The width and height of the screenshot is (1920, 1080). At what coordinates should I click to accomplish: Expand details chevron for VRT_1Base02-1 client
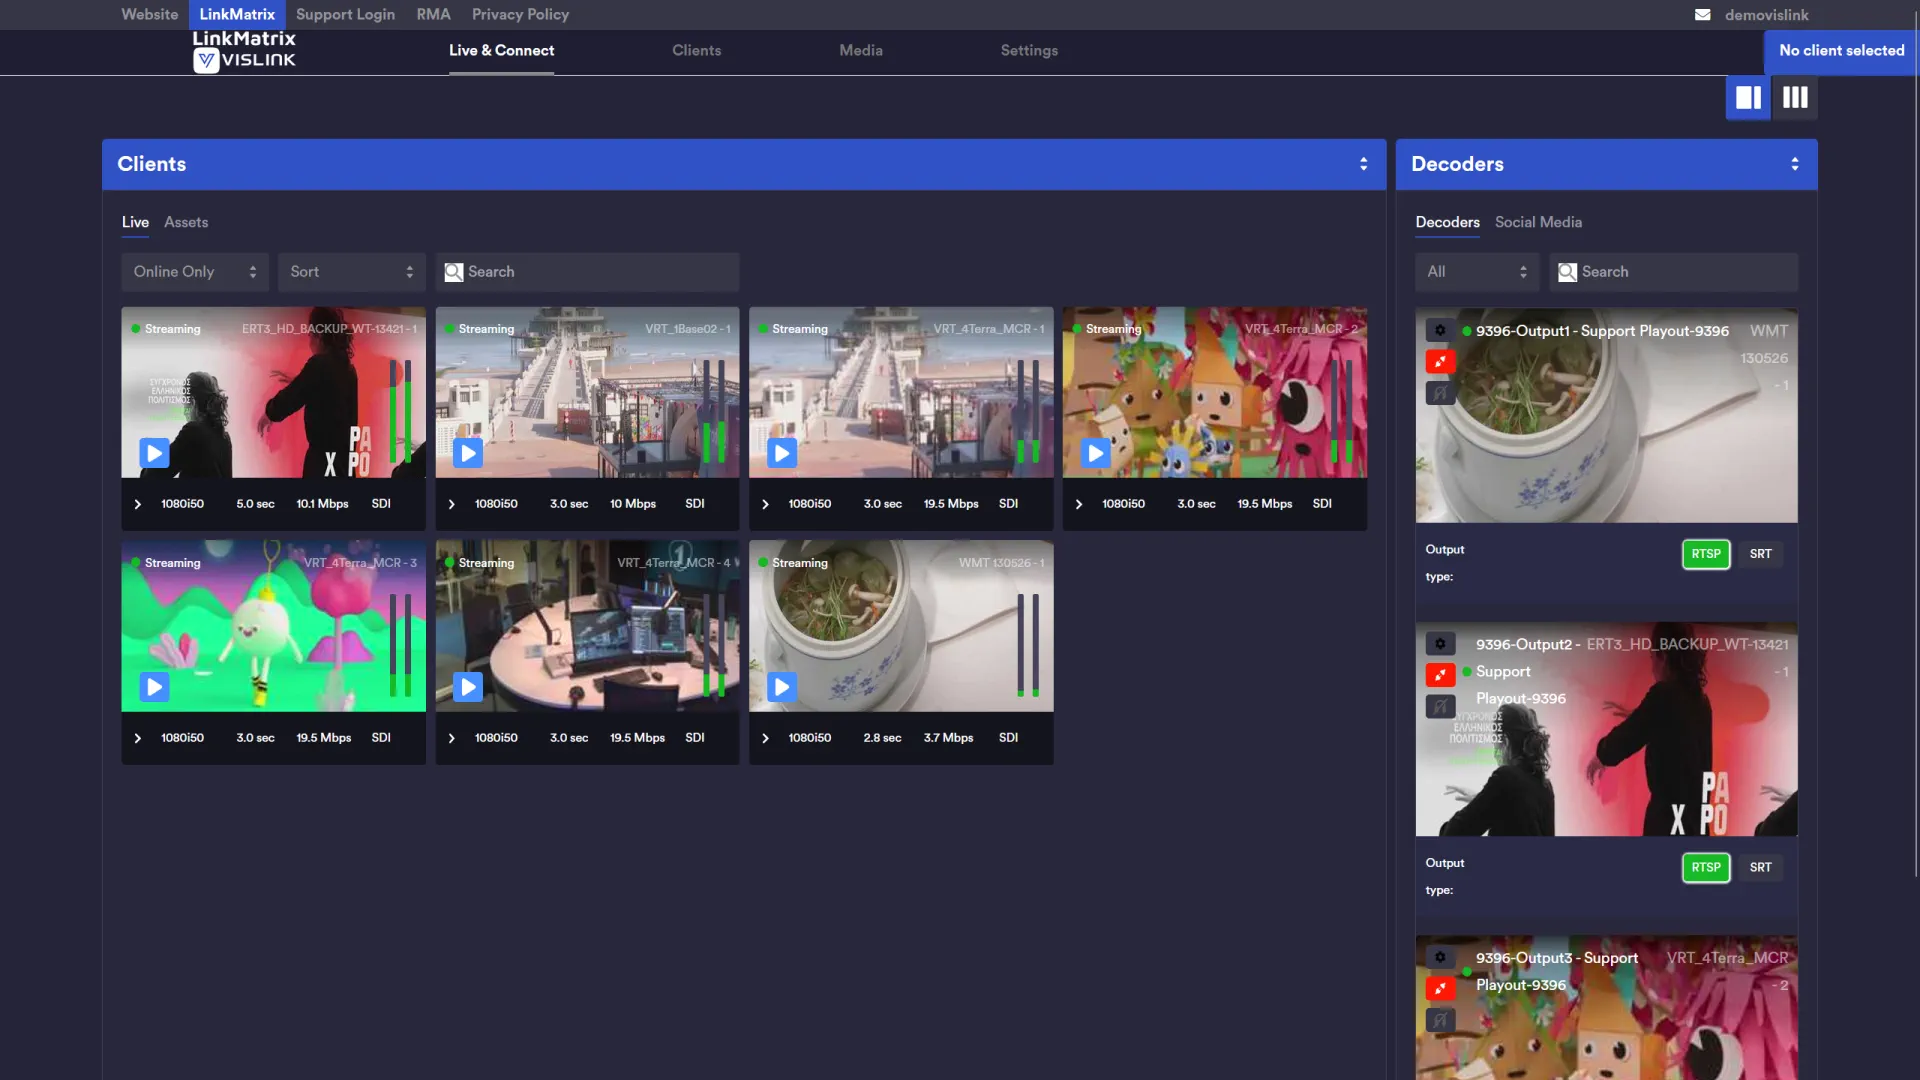click(452, 504)
